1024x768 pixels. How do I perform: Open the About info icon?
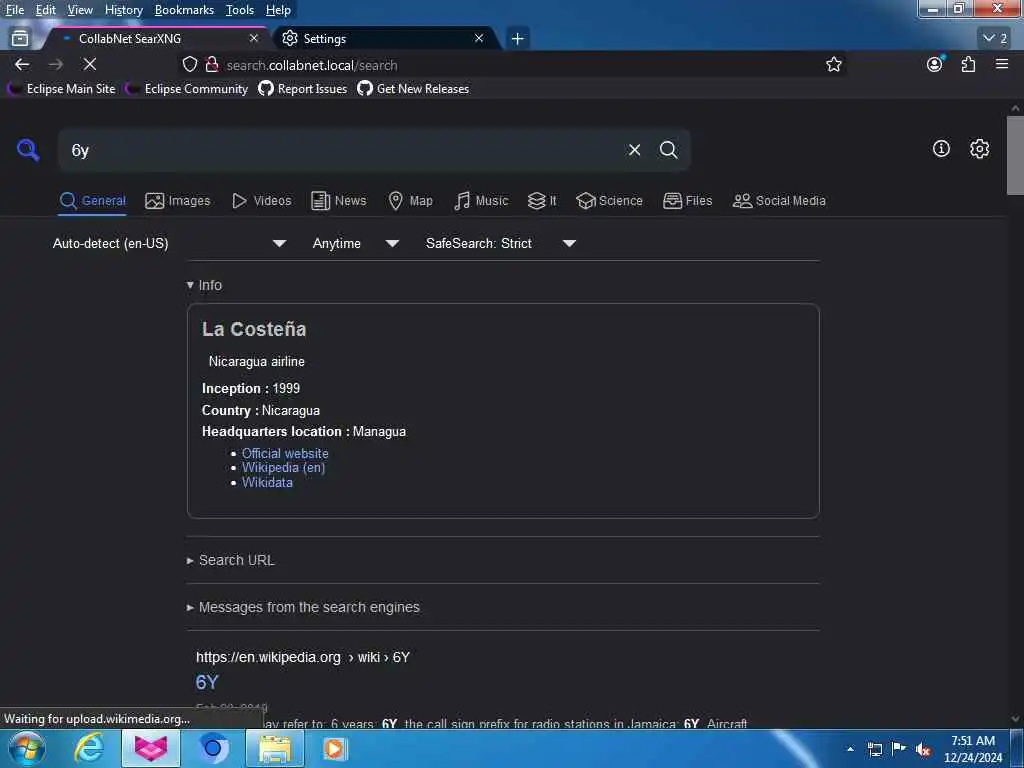pos(941,149)
